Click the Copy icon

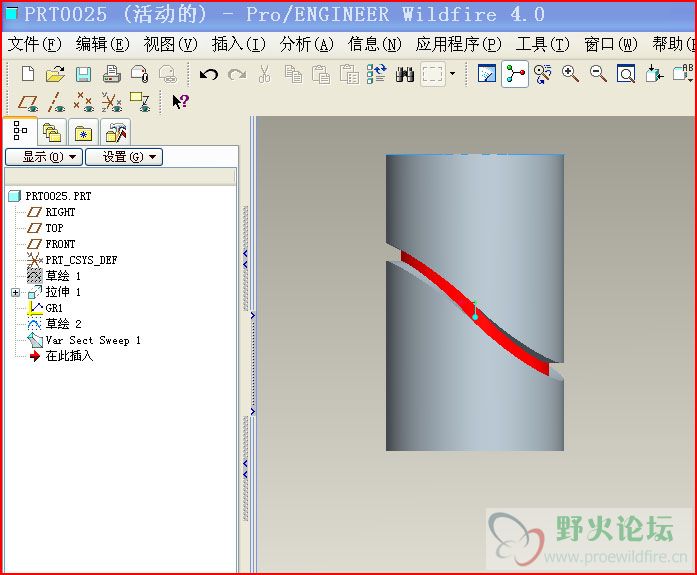(x=293, y=74)
